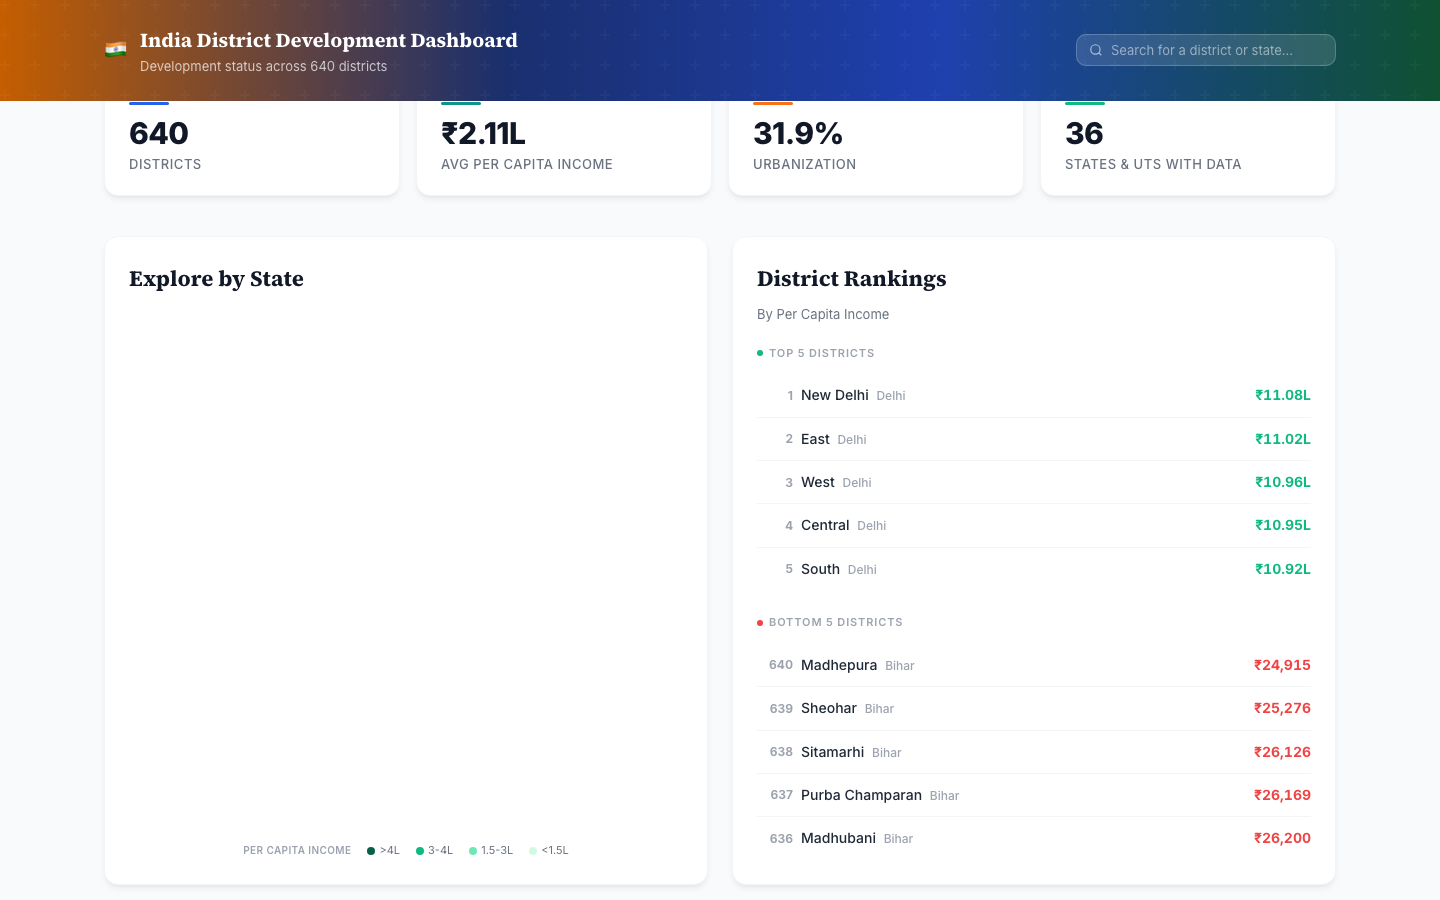
Task: Click the magnifying glass search icon
Action: point(1096,50)
